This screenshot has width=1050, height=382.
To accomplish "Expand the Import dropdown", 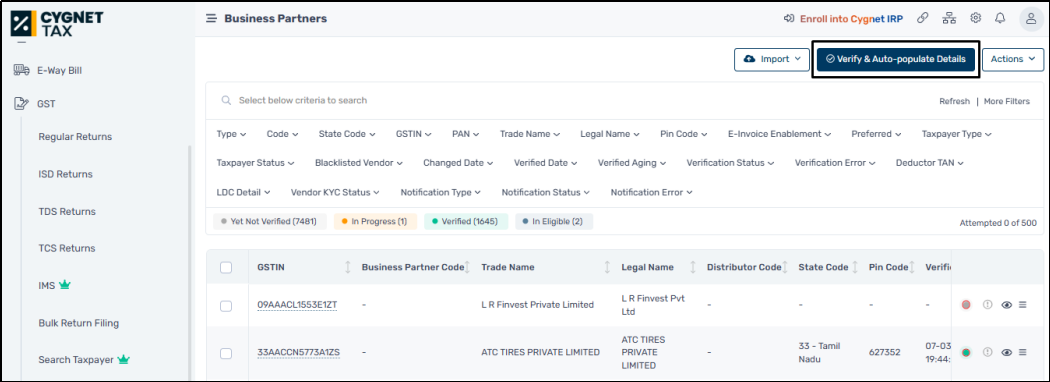I will (772, 59).
